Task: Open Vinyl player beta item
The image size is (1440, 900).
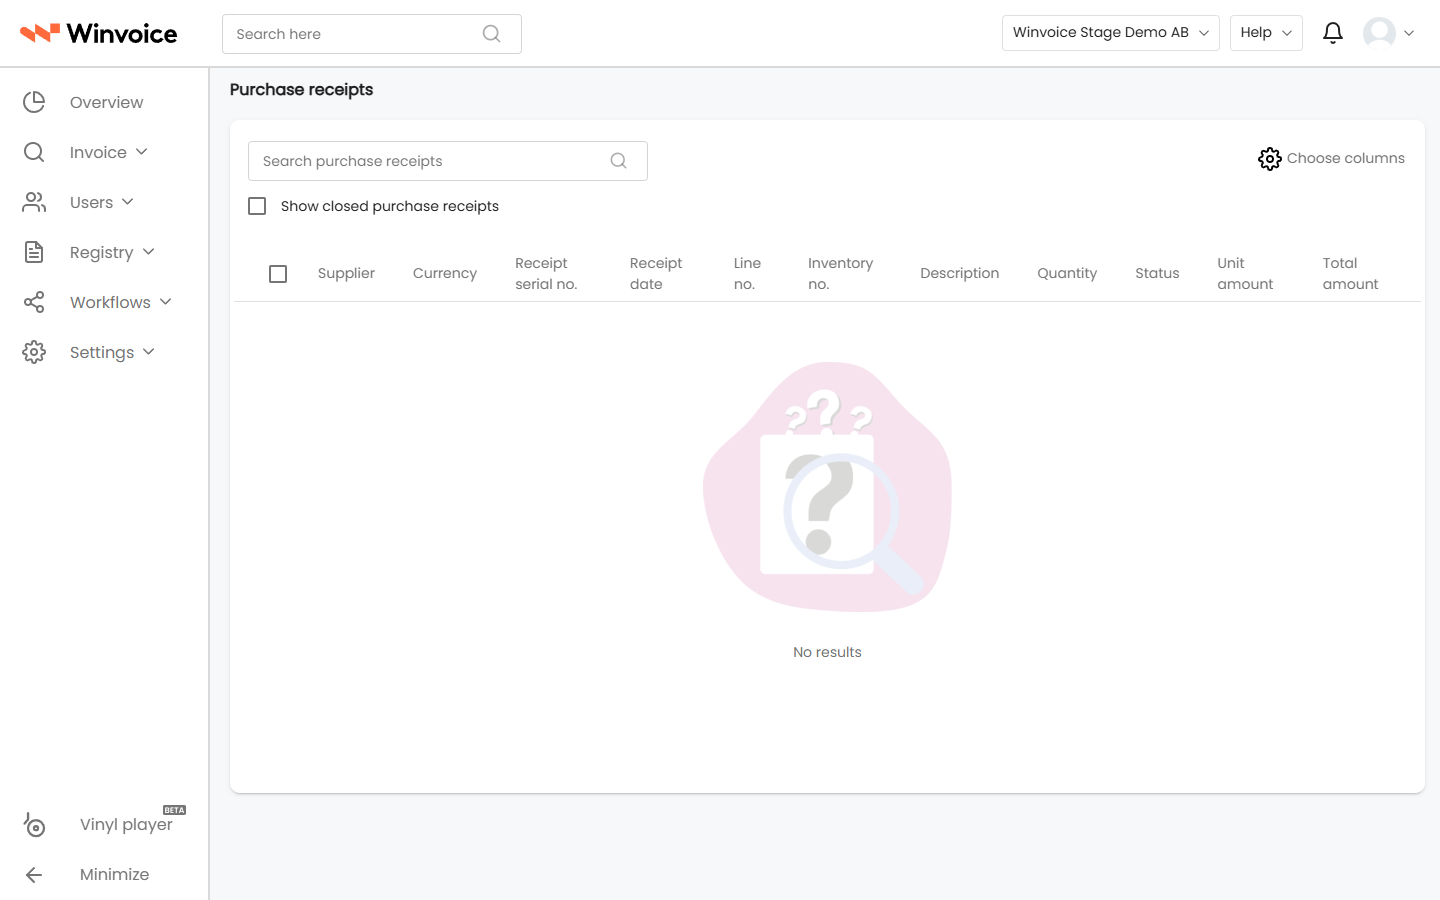Action: pyautogui.click(x=126, y=824)
